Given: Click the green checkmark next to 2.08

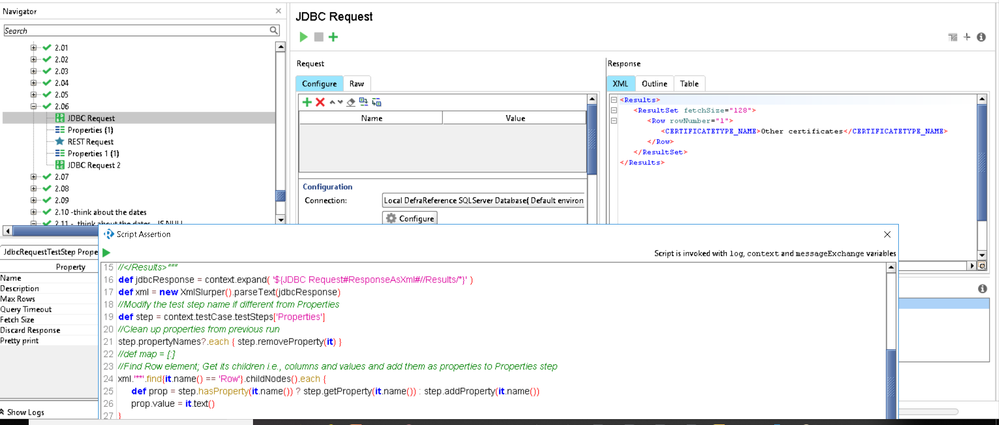Looking at the screenshot, I should pos(47,189).
